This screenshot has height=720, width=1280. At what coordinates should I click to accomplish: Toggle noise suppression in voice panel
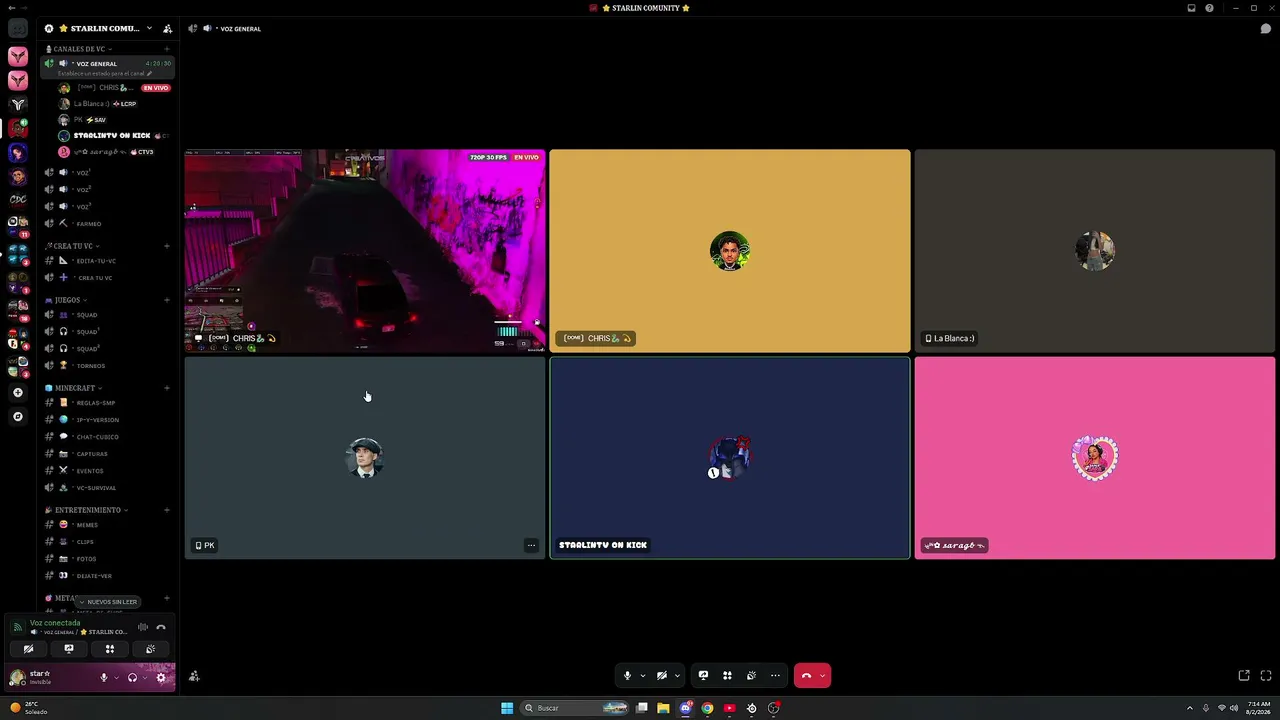(x=143, y=627)
